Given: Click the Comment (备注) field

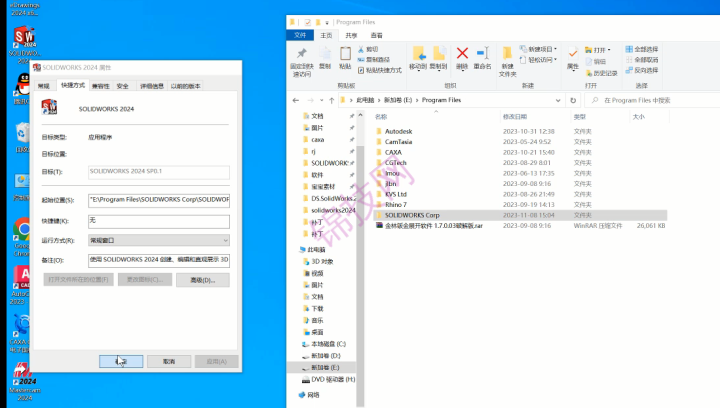Looking at the screenshot, I should [x=159, y=260].
